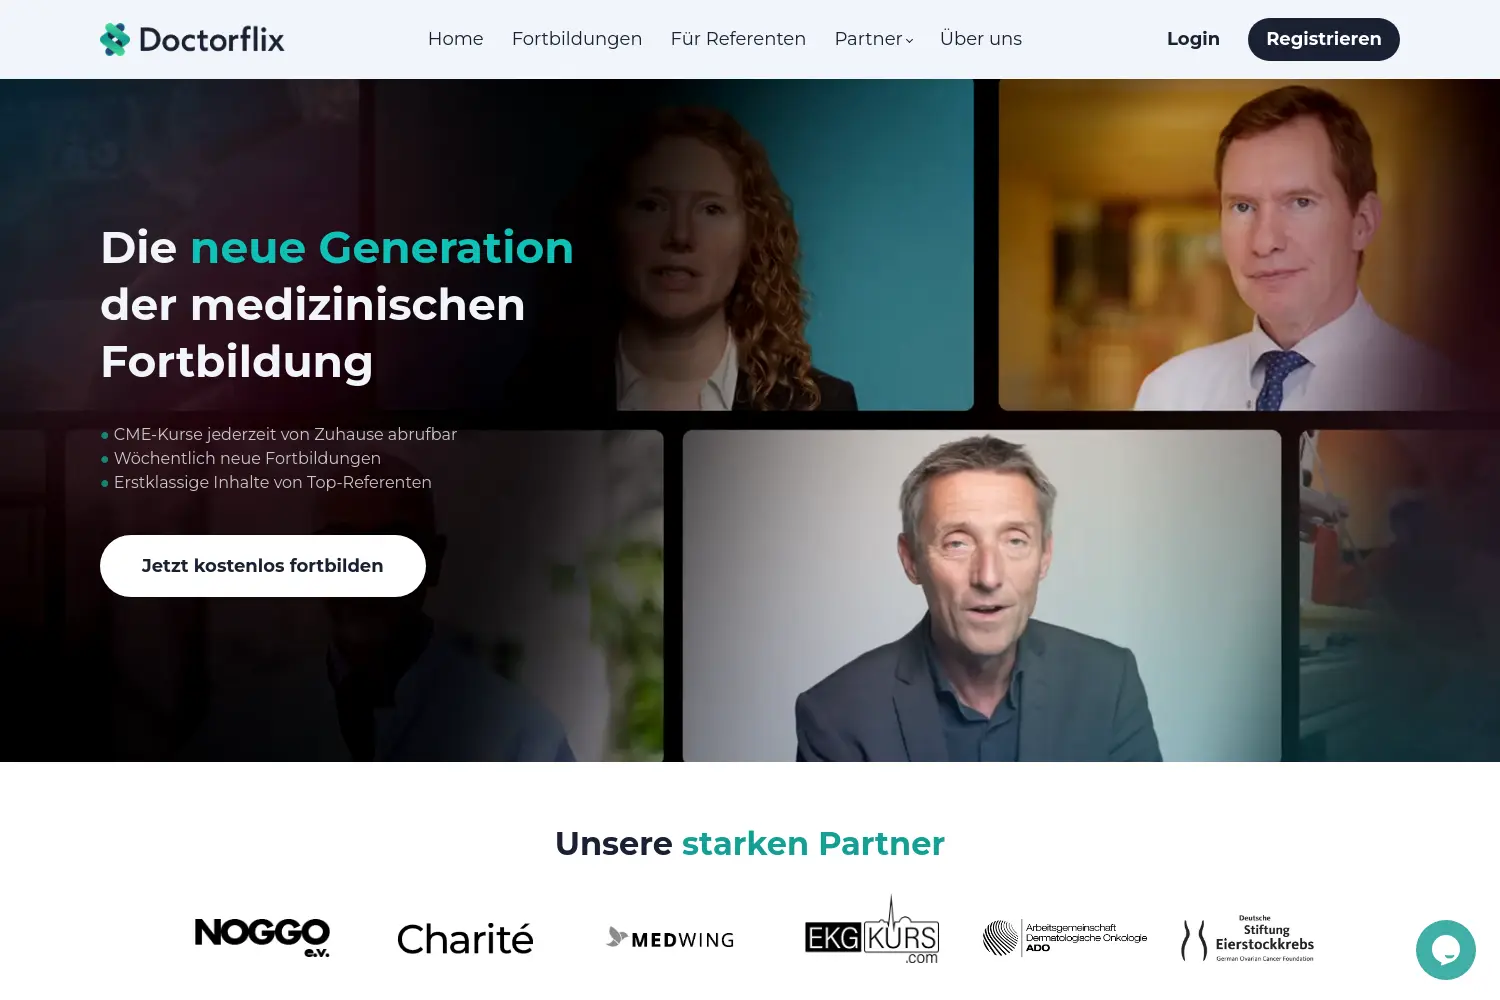Open the Fortbildungen menu item
The height and width of the screenshot is (1000, 1500).
pyautogui.click(x=577, y=39)
